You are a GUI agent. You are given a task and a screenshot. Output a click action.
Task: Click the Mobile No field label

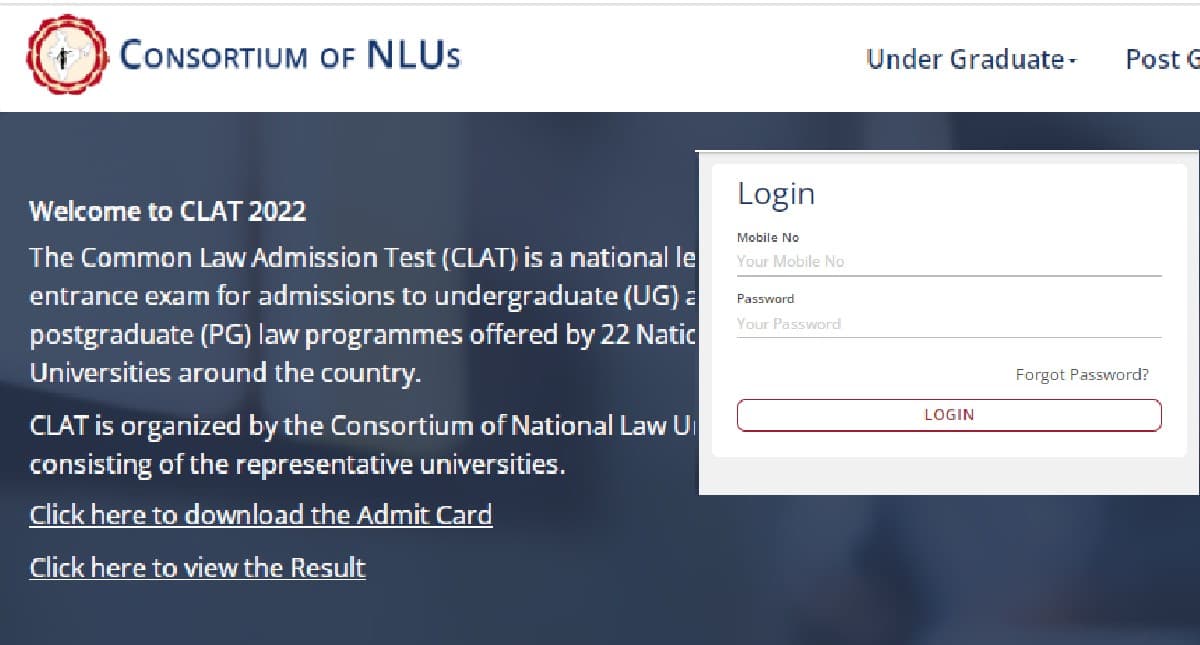click(x=767, y=237)
